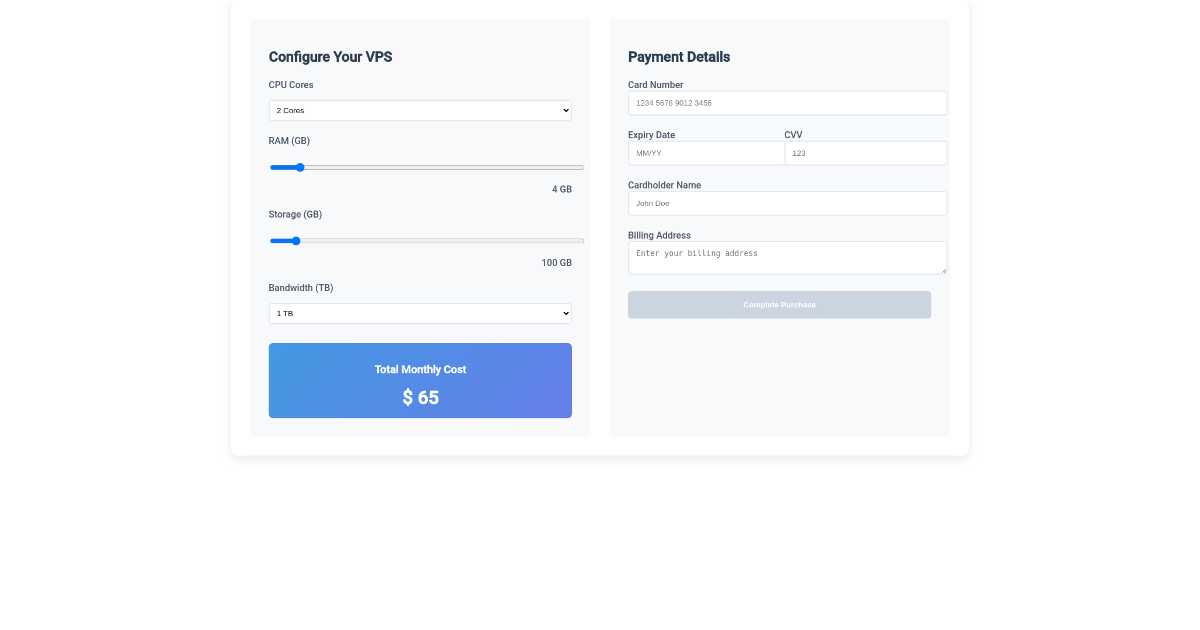Select the CVV input box
This screenshot has width=1200, height=630.
(865, 153)
